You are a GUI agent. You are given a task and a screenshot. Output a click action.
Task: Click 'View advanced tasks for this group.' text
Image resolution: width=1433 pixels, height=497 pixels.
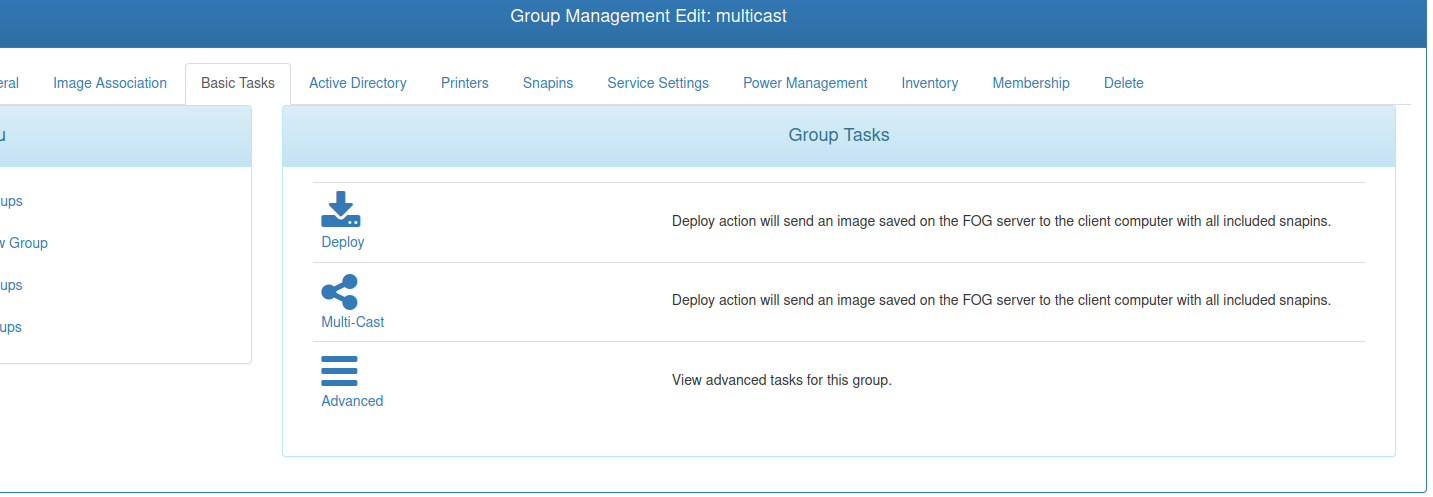pyautogui.click(x=781, y=380)
